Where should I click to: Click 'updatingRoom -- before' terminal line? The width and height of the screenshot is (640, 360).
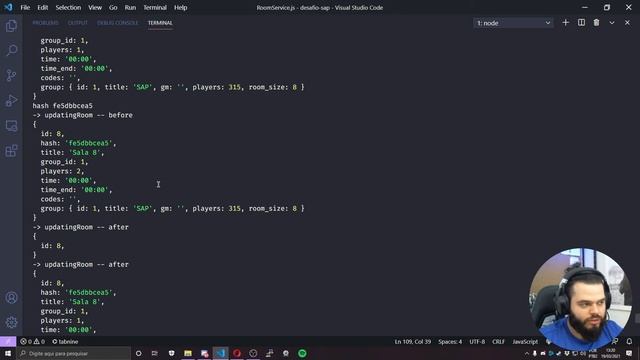tap(82, 115)
